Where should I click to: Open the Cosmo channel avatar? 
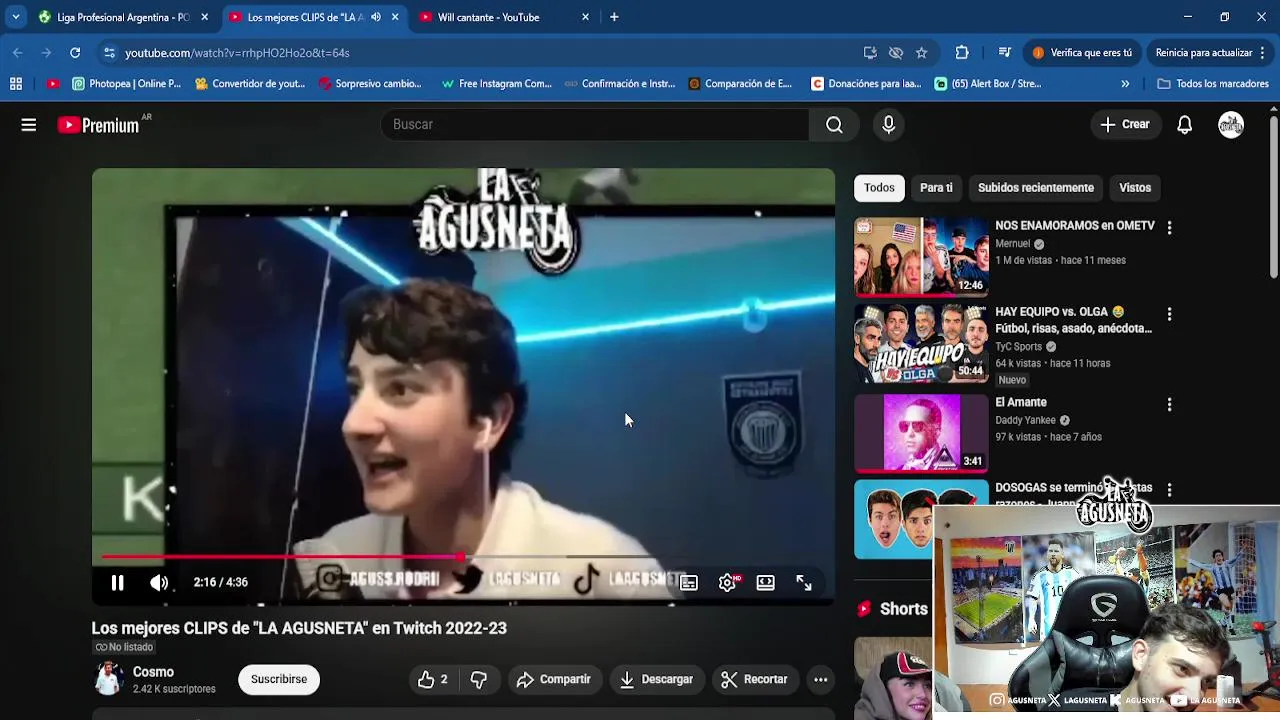108,679
